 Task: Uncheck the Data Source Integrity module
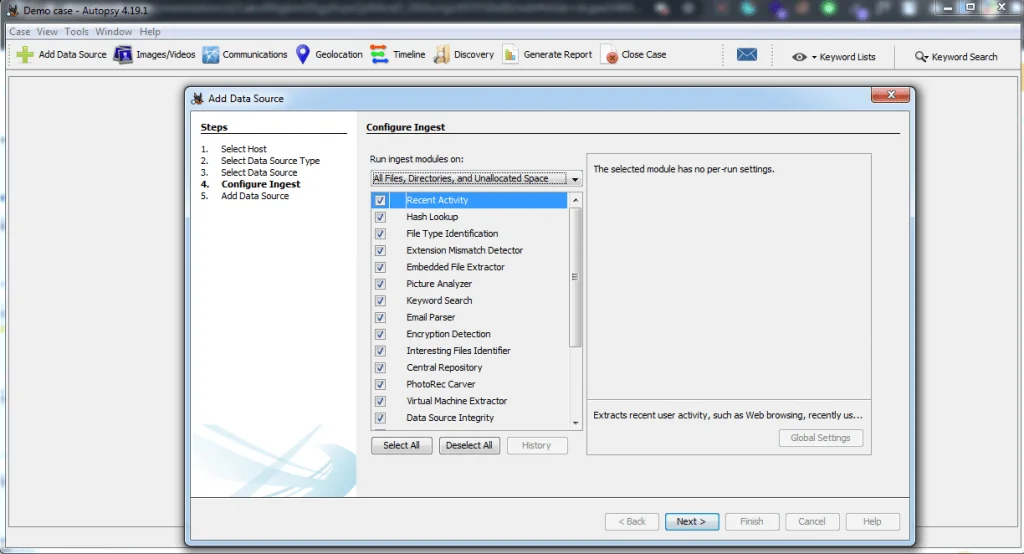380,417
